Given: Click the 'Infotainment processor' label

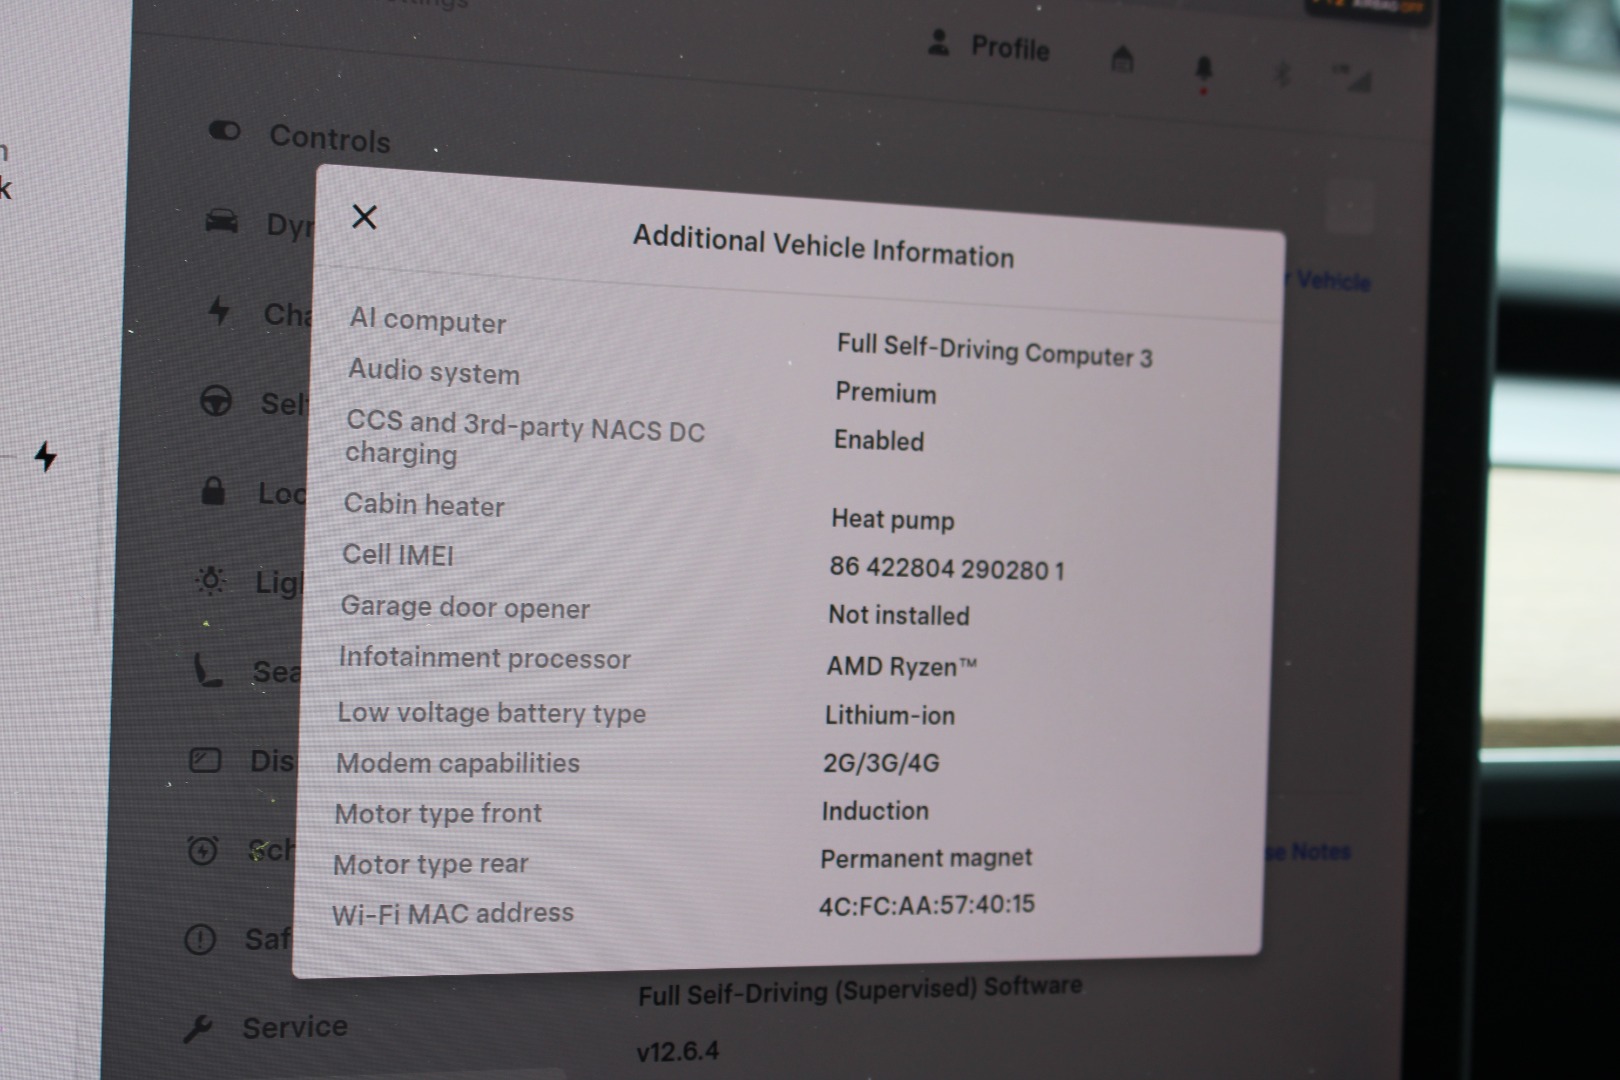Looking at the screenshot, I should [485, 658].
